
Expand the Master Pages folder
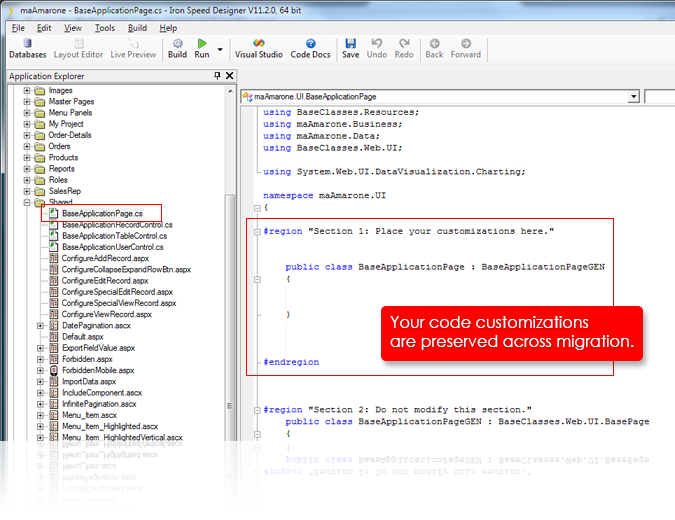coord(27,102)
